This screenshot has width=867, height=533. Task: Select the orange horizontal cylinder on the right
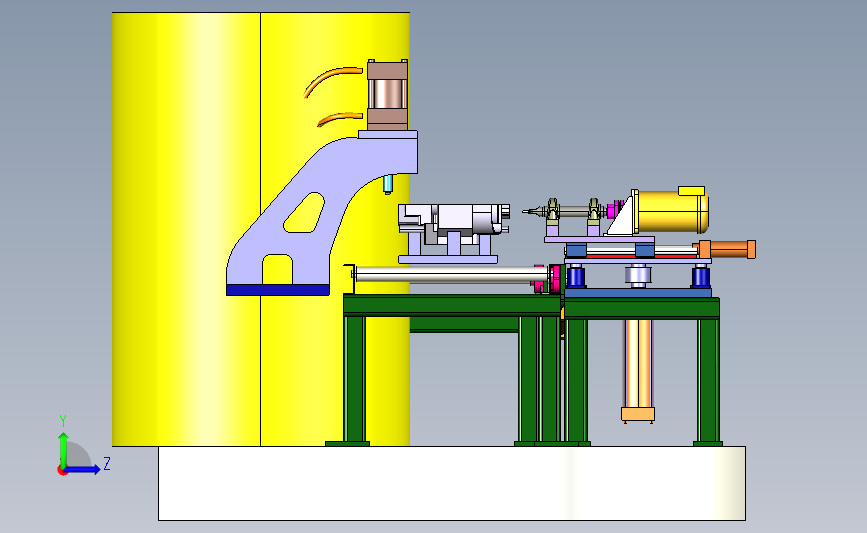pos(727,249)
